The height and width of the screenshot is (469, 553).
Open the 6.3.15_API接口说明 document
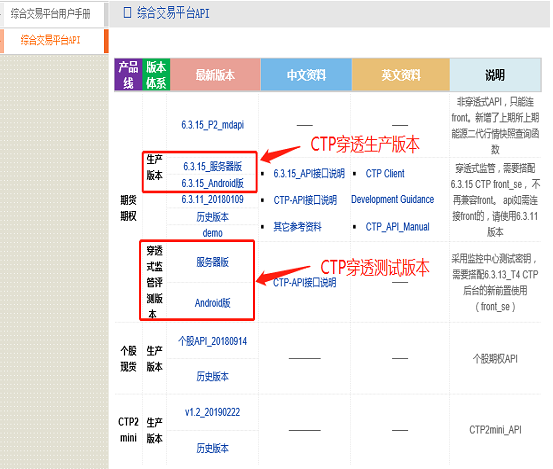click(x=309, y=173)
